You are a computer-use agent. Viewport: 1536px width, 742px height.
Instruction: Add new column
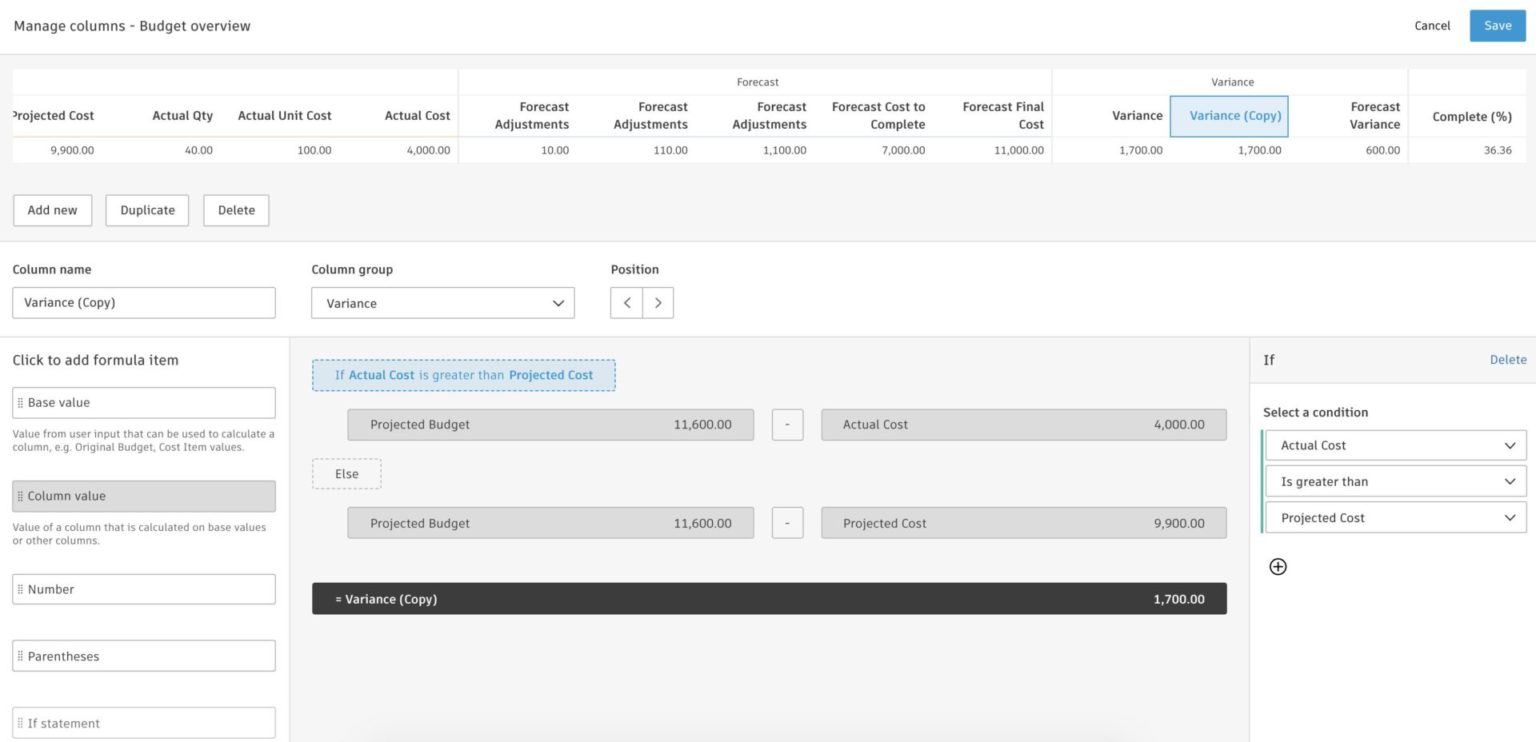coord(52,210)
